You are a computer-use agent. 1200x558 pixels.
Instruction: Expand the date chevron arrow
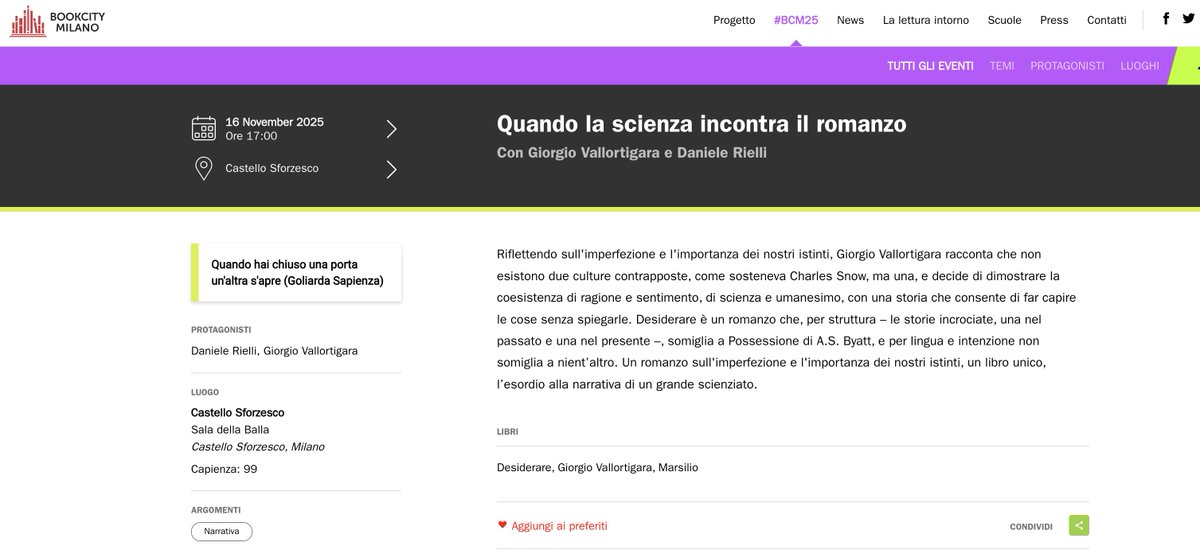click(391, 128)
